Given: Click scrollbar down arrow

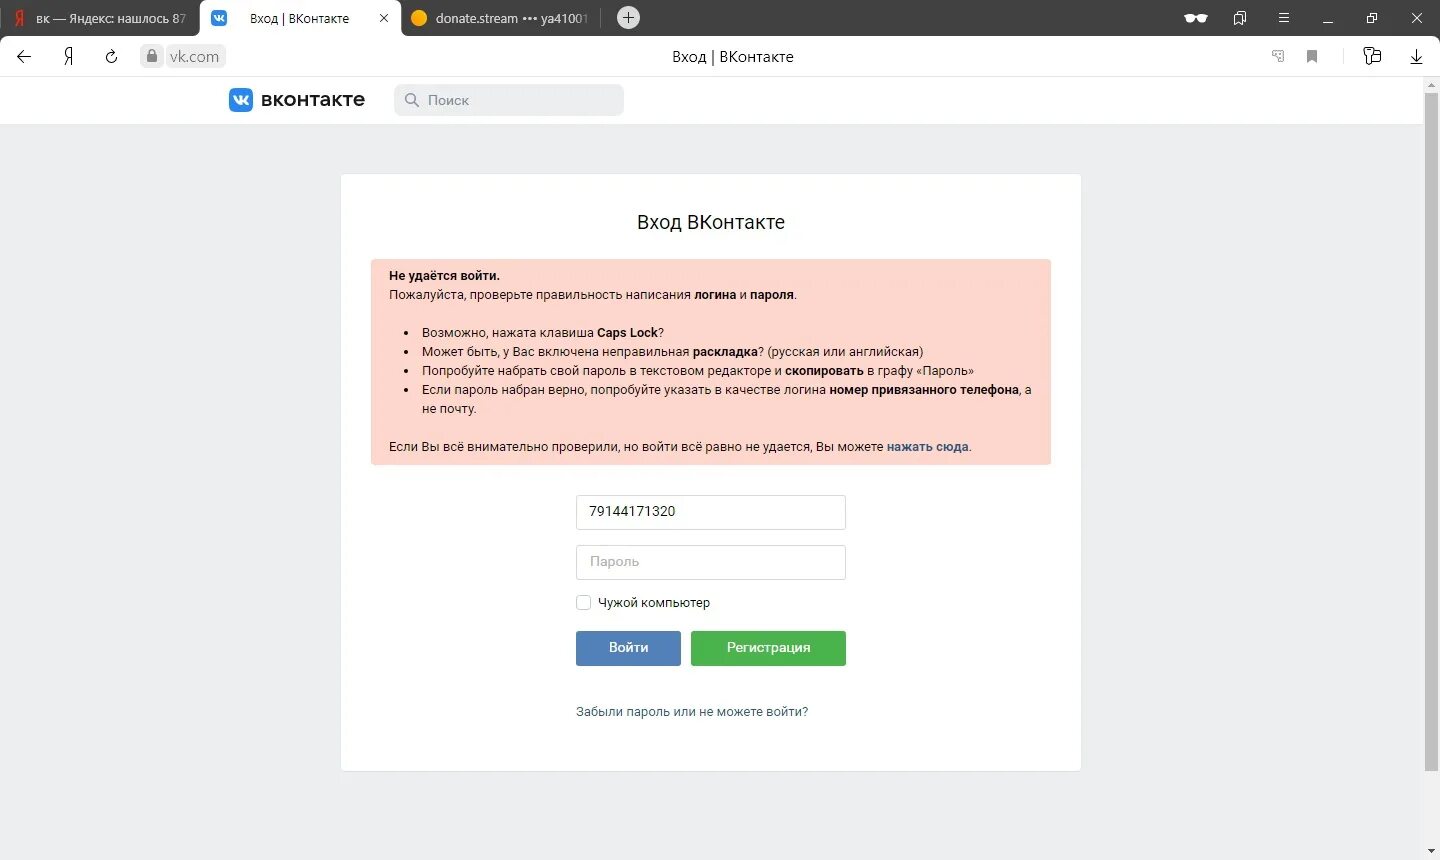Looking at the screenshot, I should pos(1431,851).
